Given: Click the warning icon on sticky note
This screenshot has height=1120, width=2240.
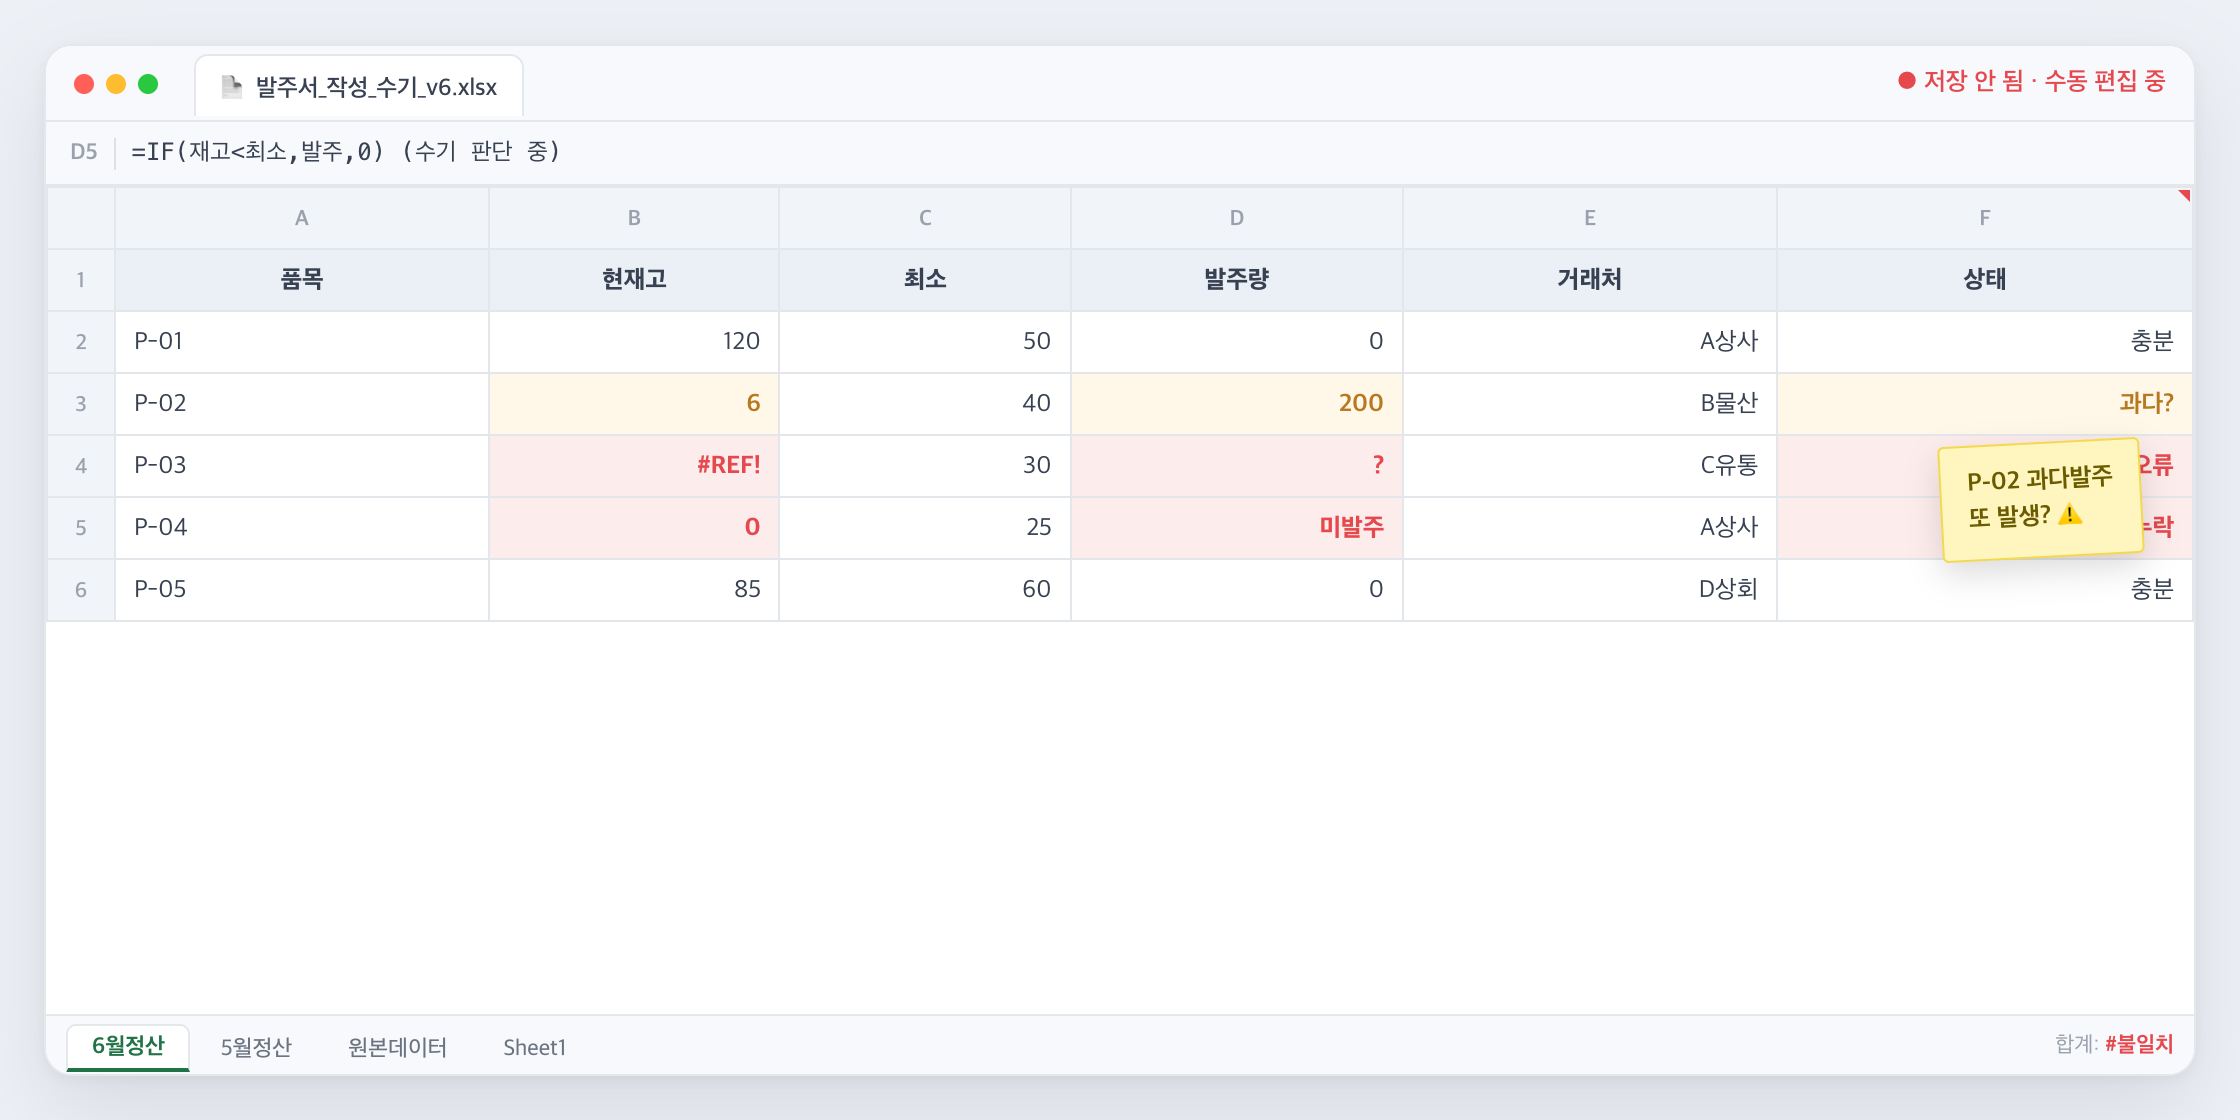Looking at the screenshot, I should coord(2070,515).
